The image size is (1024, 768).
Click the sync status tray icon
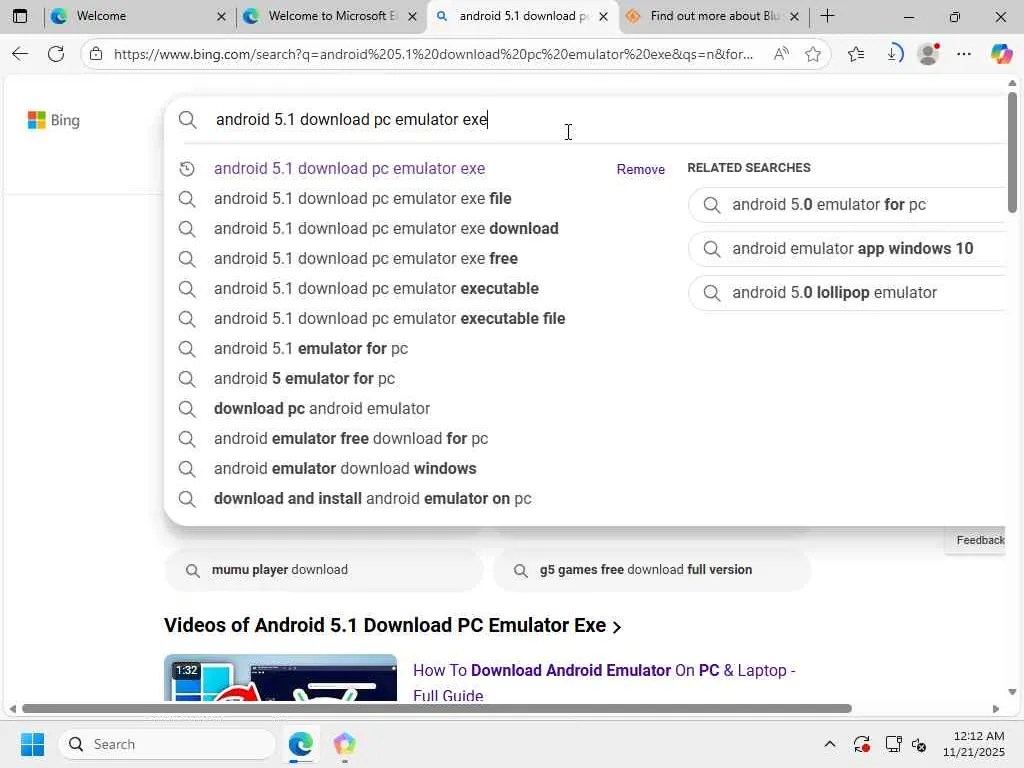click(861, 744)
